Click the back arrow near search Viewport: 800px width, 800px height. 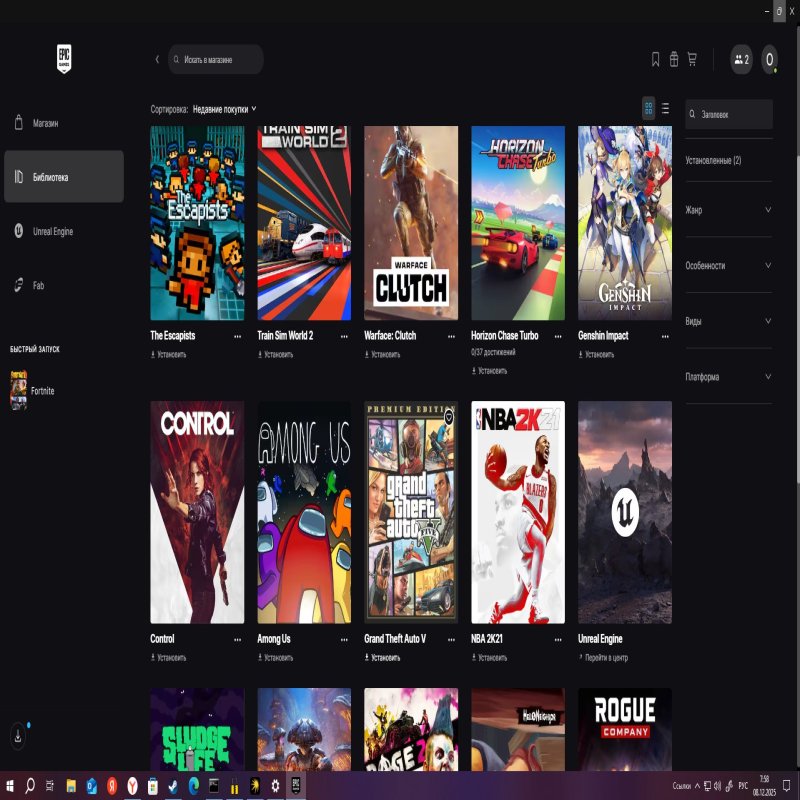point(157,60)
